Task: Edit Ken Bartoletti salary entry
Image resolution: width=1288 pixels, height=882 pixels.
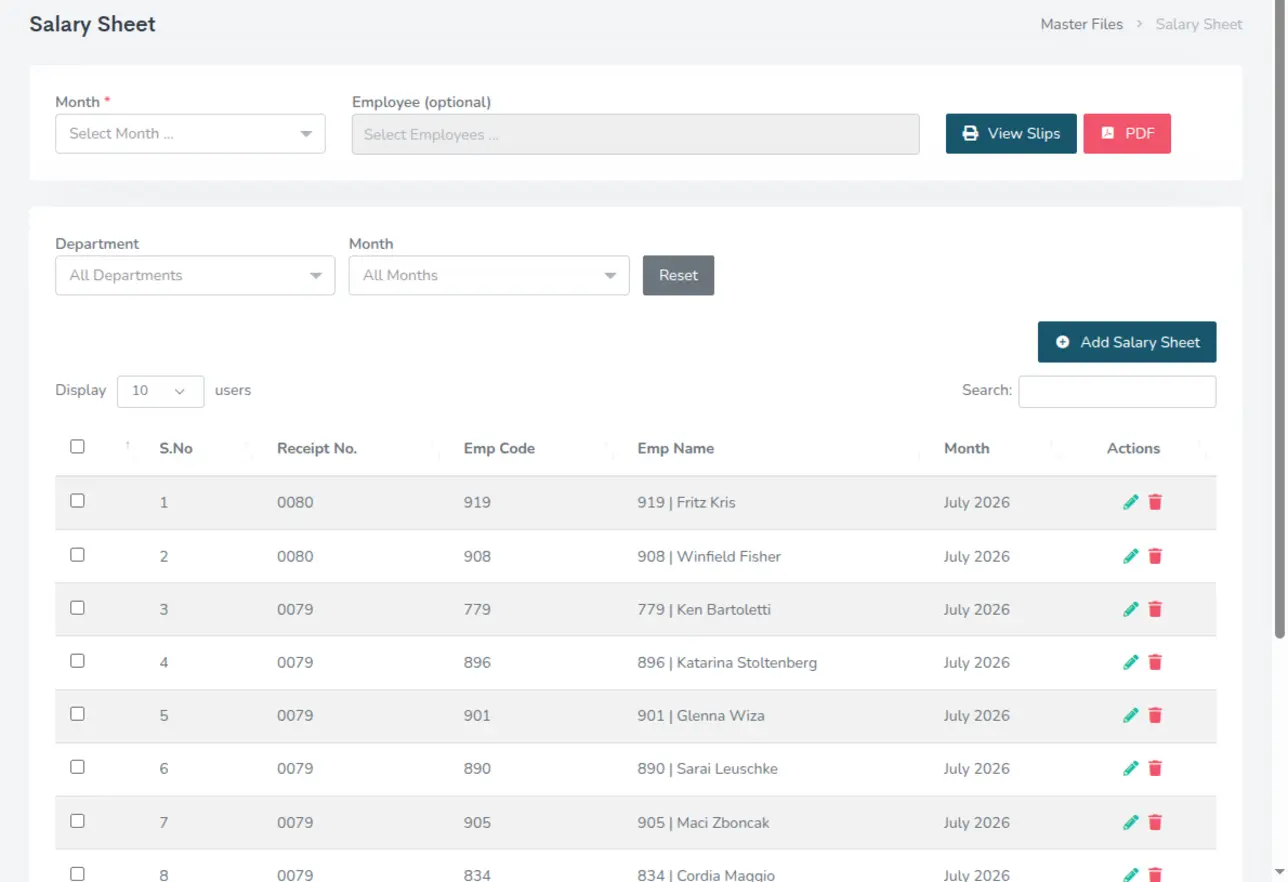Action: pos(1131,609)
